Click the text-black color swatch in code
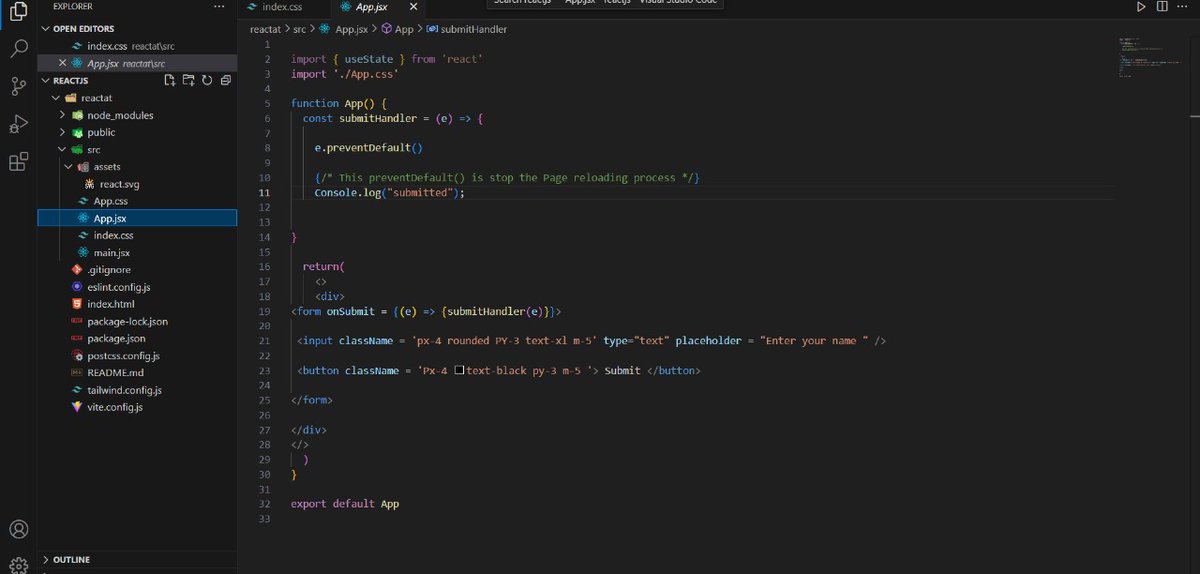Screen dimensions: 1200x574 [459, 370]
